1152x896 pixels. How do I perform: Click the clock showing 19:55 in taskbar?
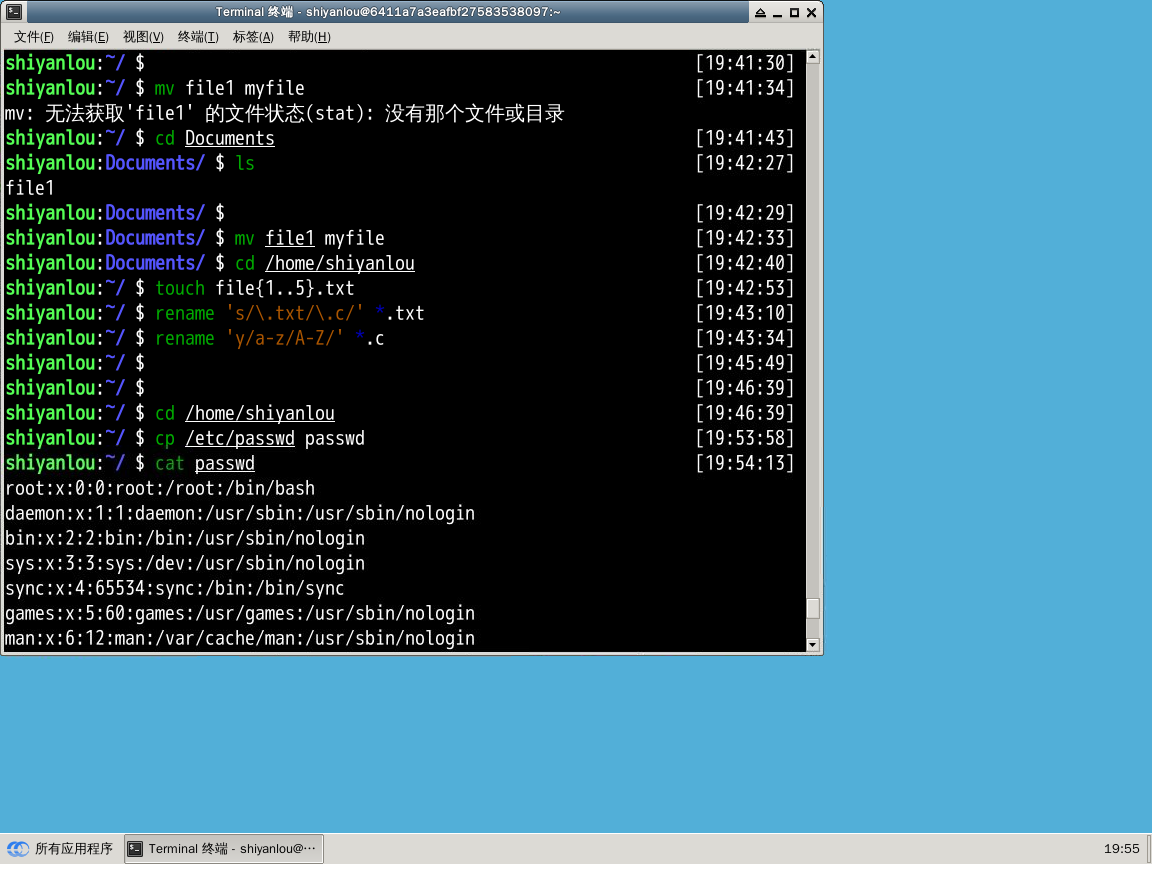pyautogui.click(x=1121, y=848)
